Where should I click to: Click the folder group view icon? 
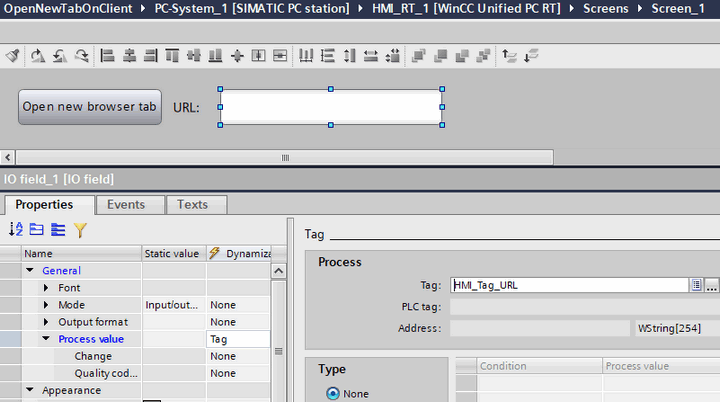click(37, 229)
